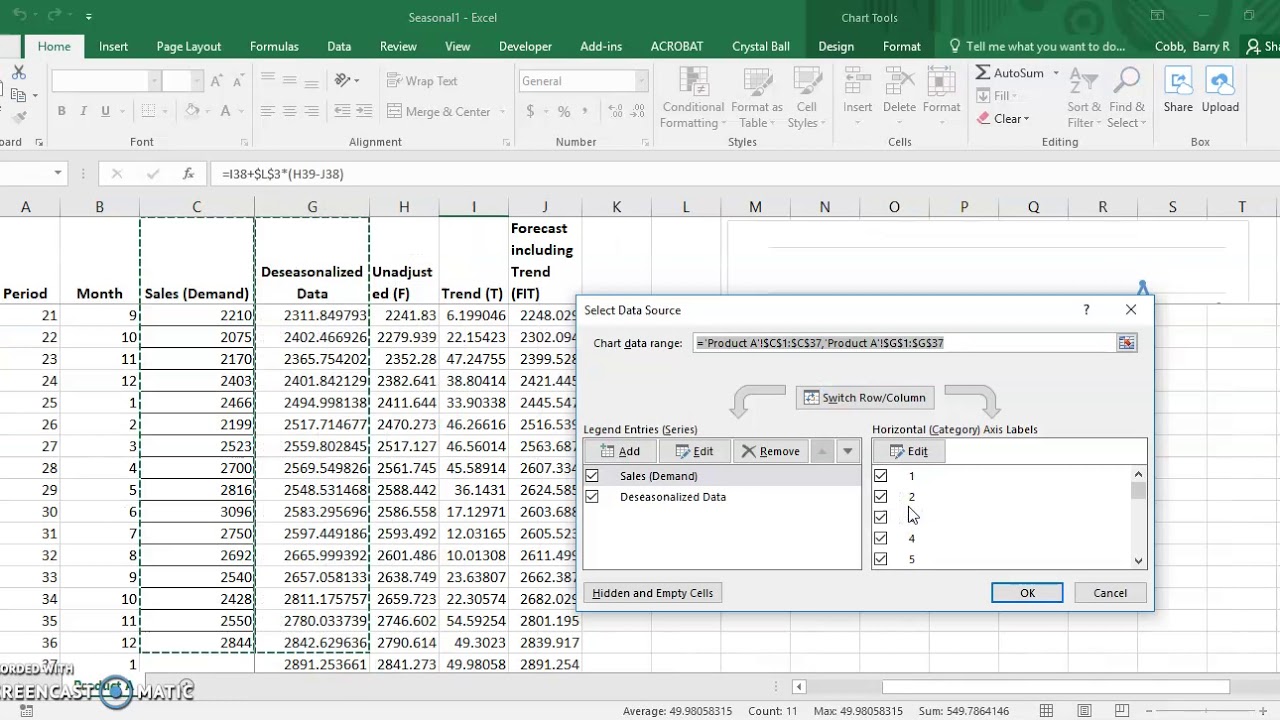The height and width of the screenshot is (720, 1280).
Task: Click Increase Indent icon
Action: [x=366, y=111]
